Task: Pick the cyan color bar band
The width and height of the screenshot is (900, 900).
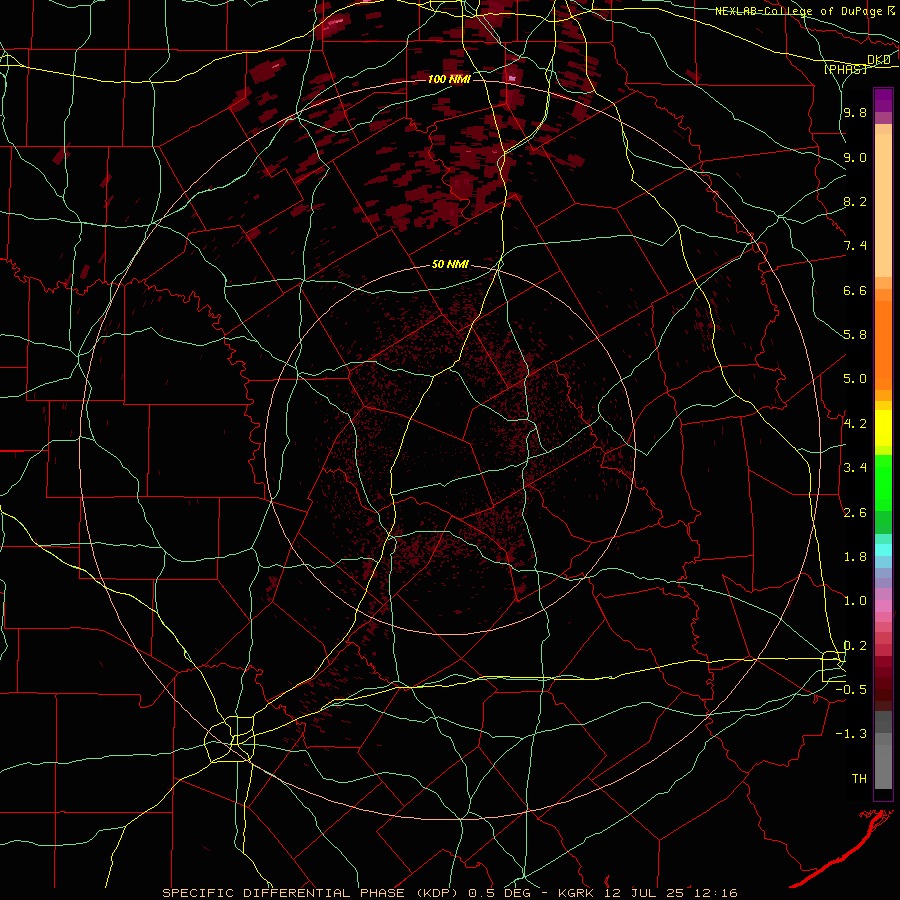Action: pos(883,550)
